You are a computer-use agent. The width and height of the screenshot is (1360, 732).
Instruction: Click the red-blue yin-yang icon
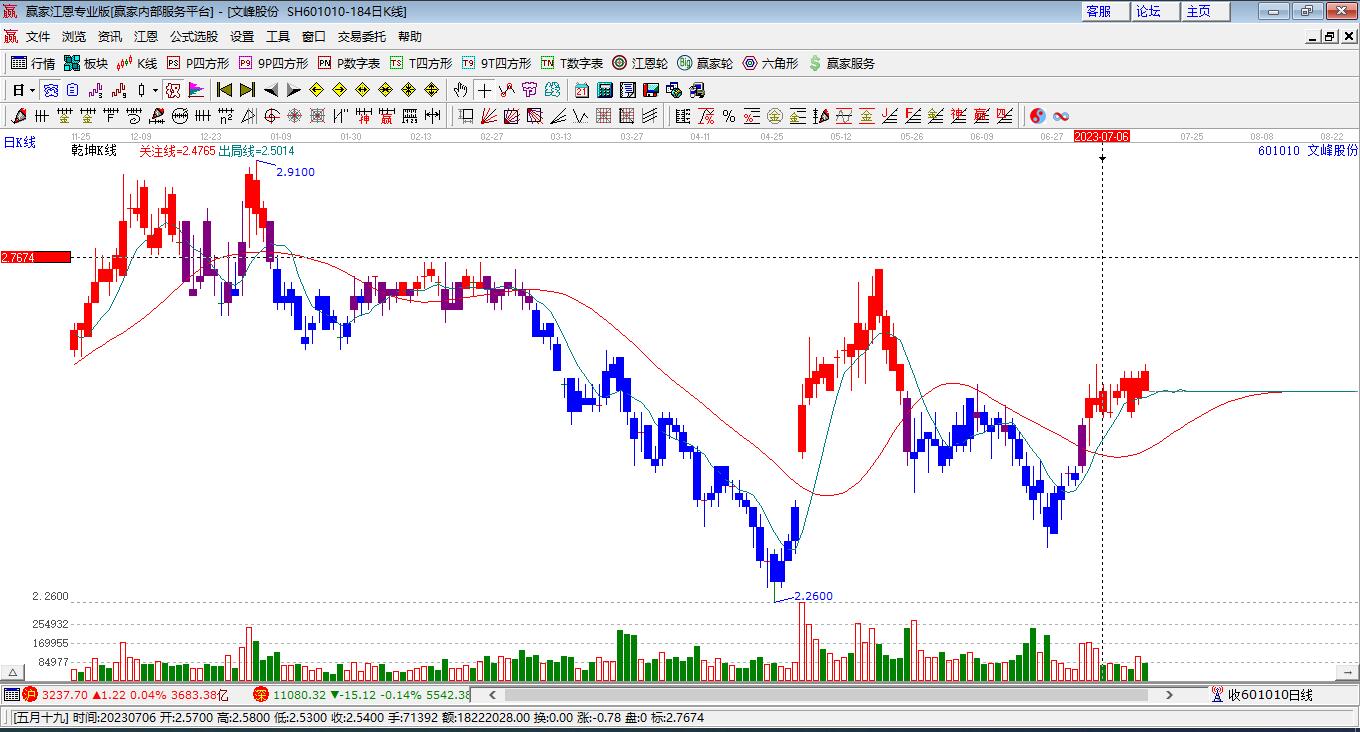[x=1037, y=116]
